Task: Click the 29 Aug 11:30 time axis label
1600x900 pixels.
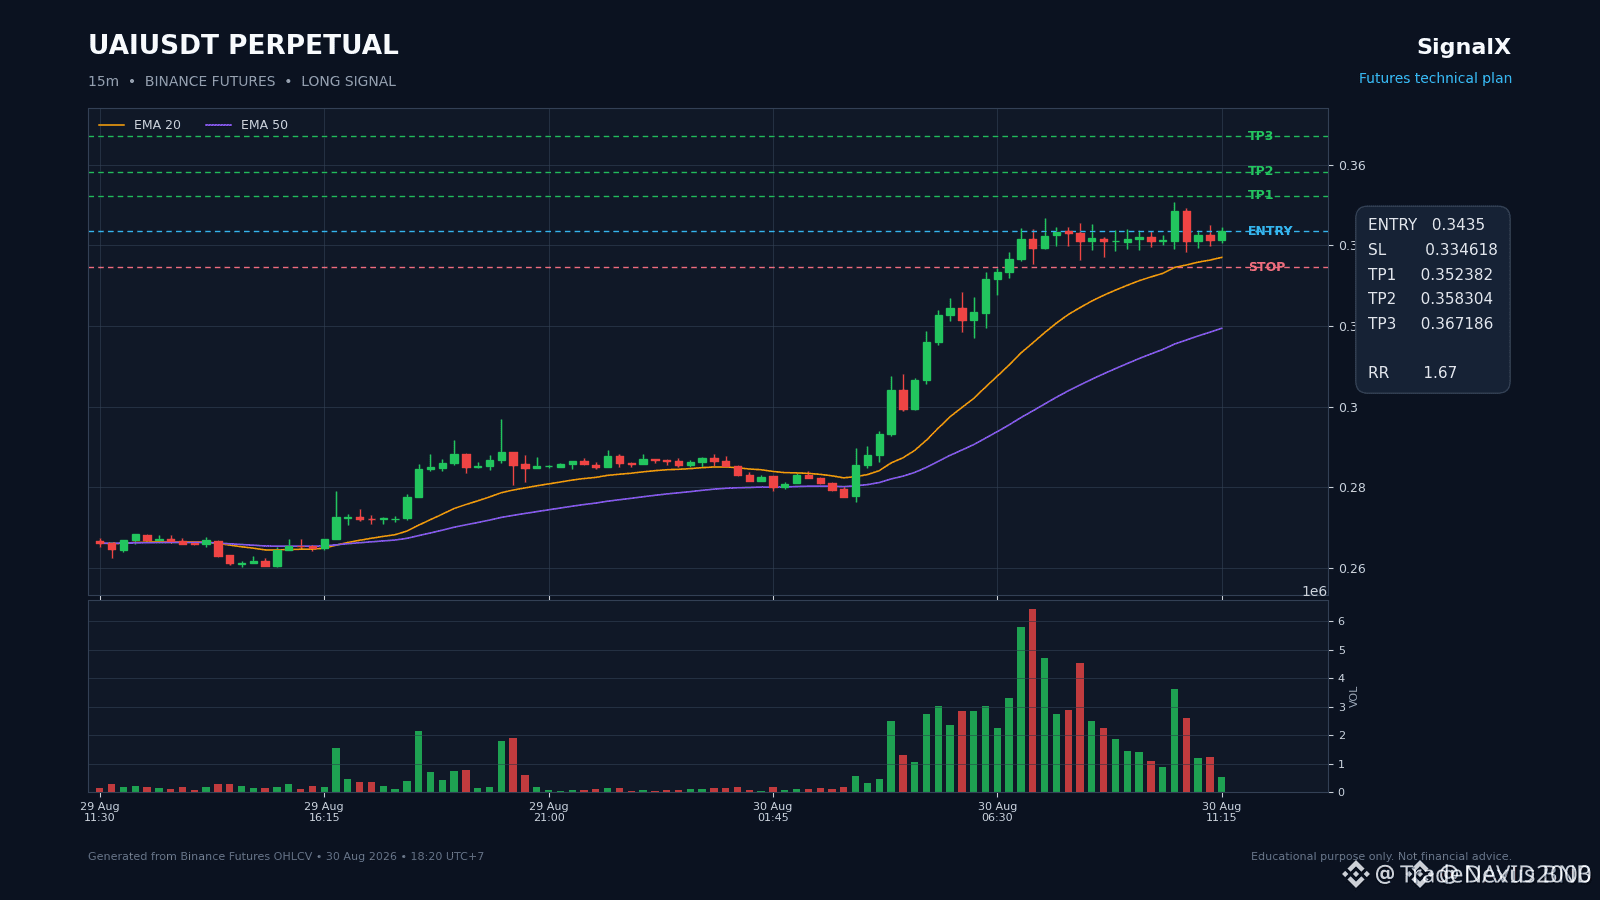Action: (x=100, y=812)
